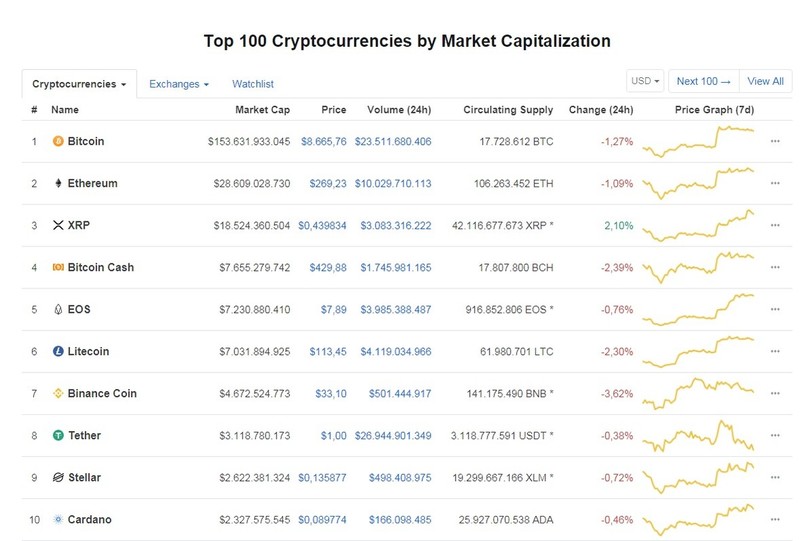Click Ethereum price $269,23 link
800x541 pixels.
coord(328,184)
